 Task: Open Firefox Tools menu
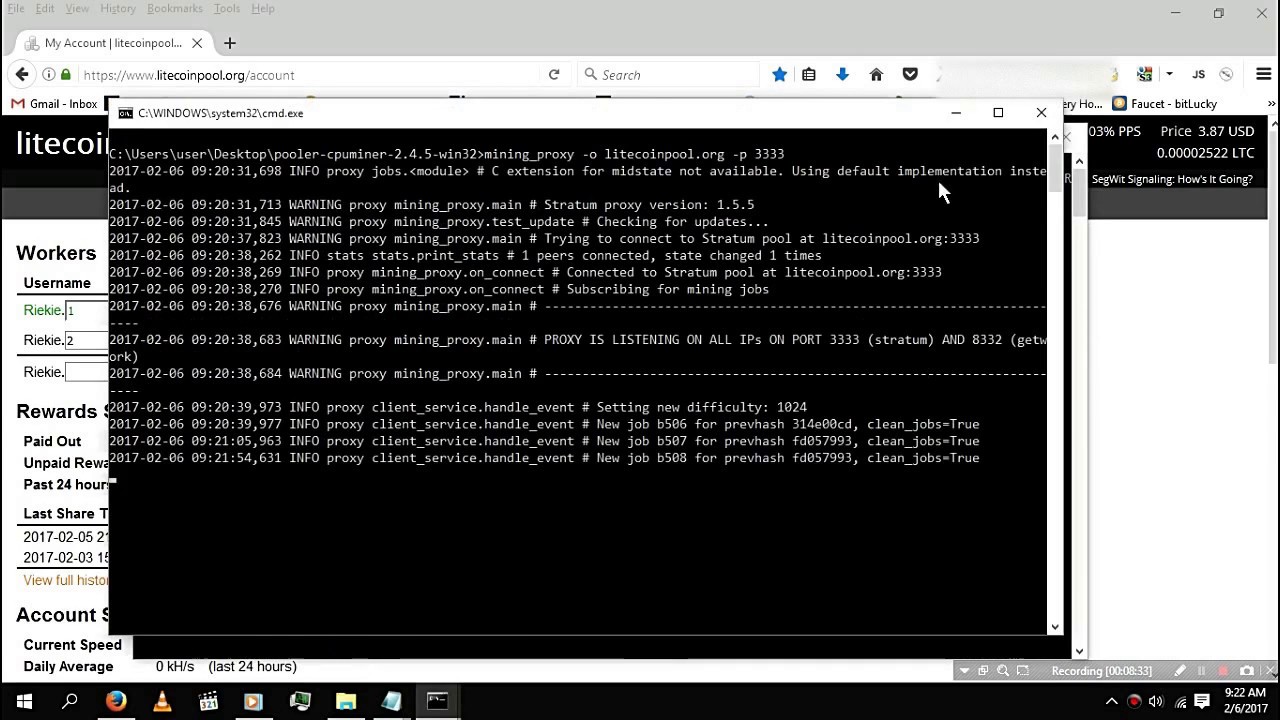click(227, 8)
